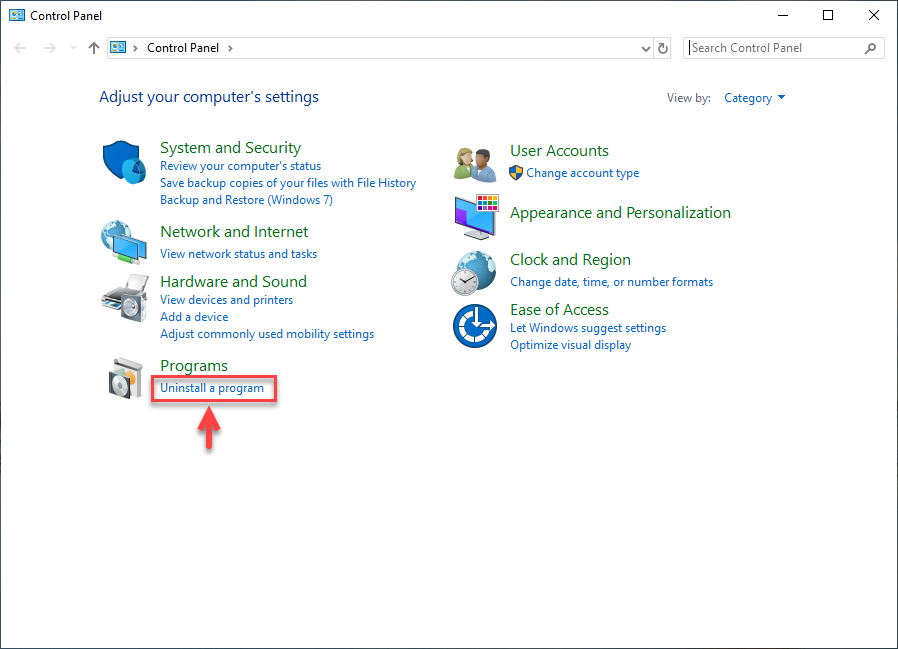Click the Appearance and Personalization monitor icon
This screenshot has width=898, height=649.
tap(476, 217)
